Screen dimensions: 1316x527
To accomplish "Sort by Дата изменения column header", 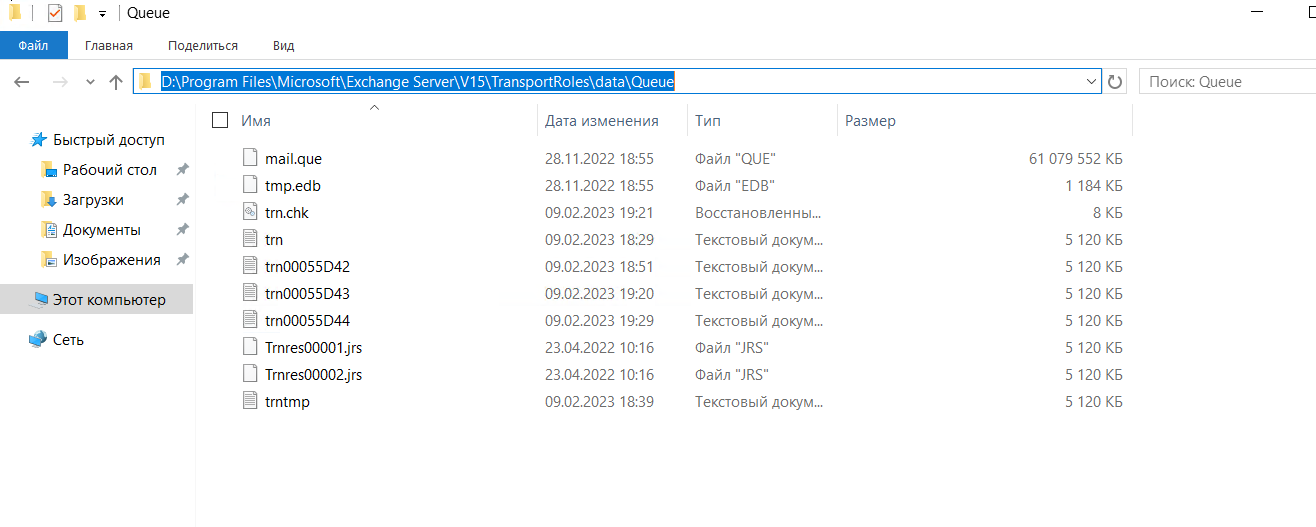I will 601,121.
